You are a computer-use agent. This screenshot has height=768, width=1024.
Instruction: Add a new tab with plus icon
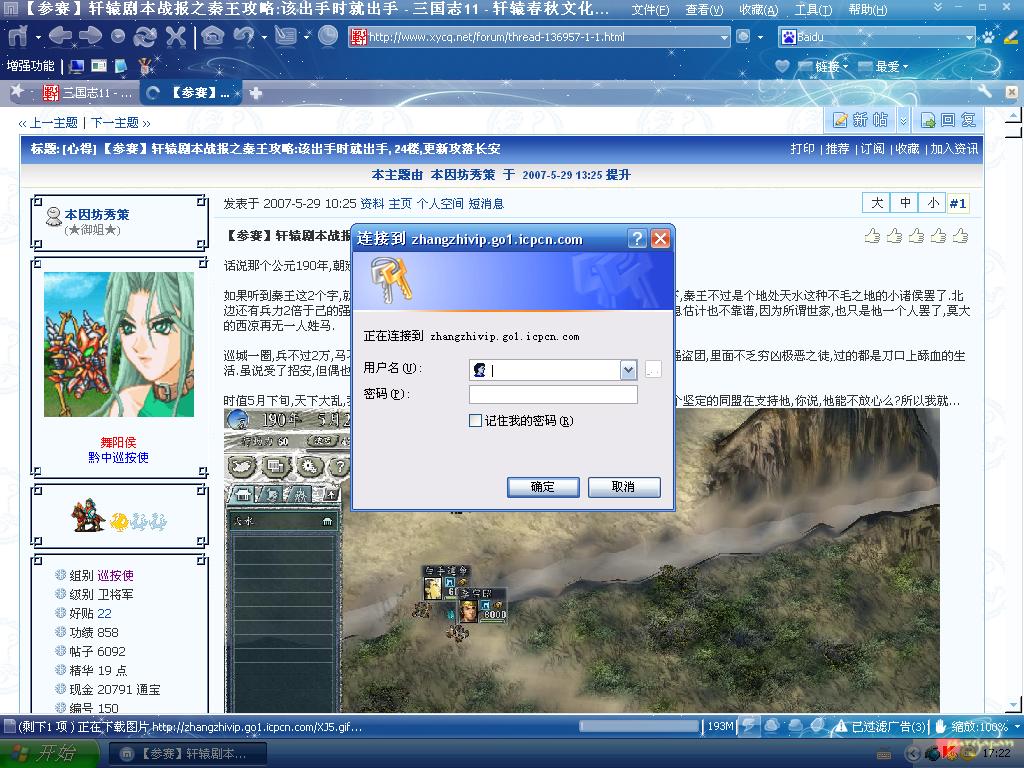pos(256,93)
